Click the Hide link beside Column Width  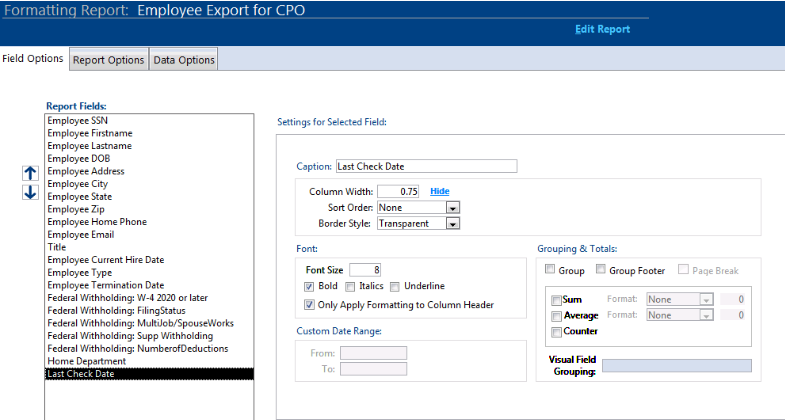click(440, 191)
